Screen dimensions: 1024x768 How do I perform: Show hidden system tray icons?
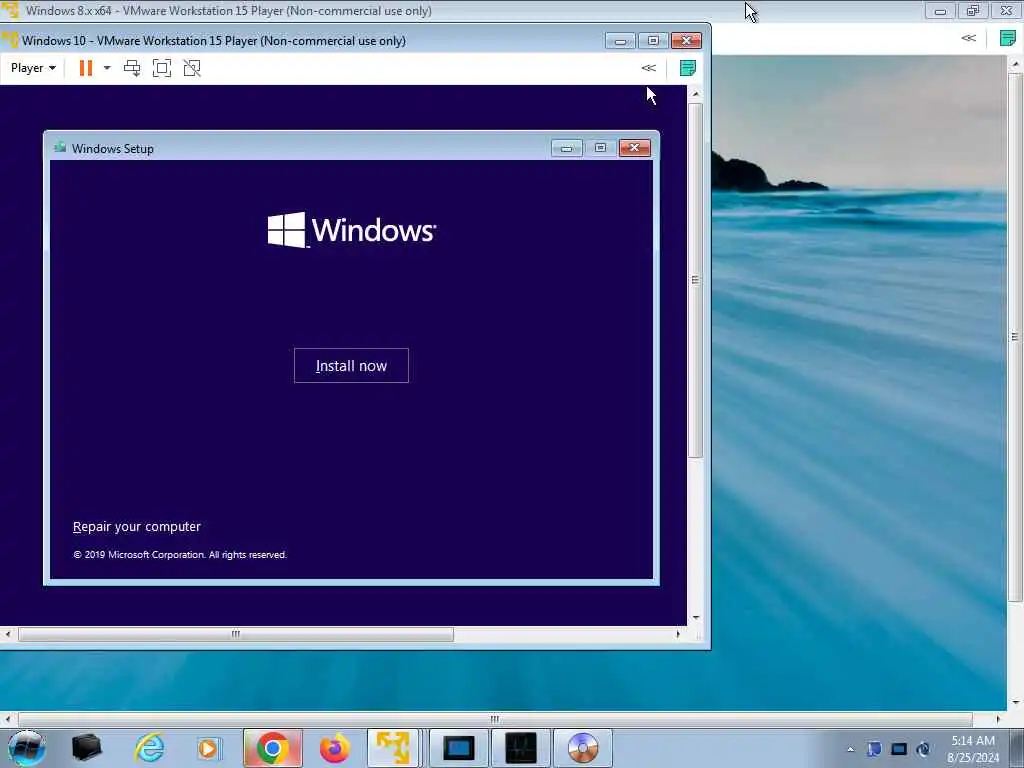(x=850, y=749)
